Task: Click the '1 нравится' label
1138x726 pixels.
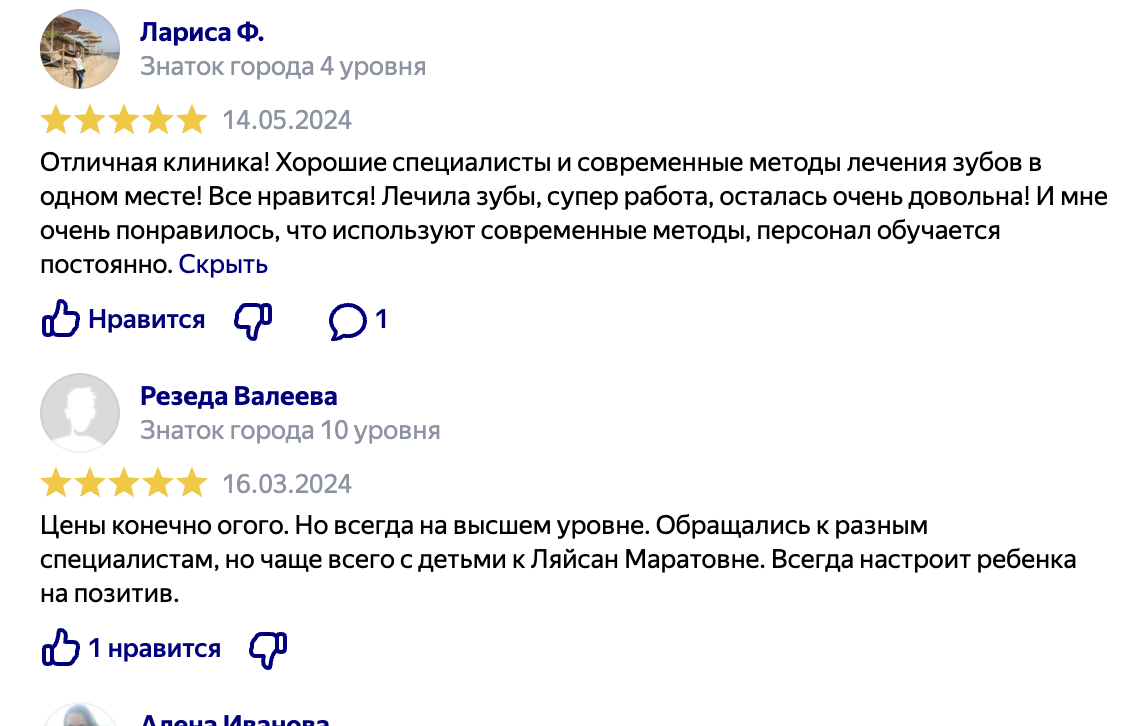Action: [x=155, y=649]
